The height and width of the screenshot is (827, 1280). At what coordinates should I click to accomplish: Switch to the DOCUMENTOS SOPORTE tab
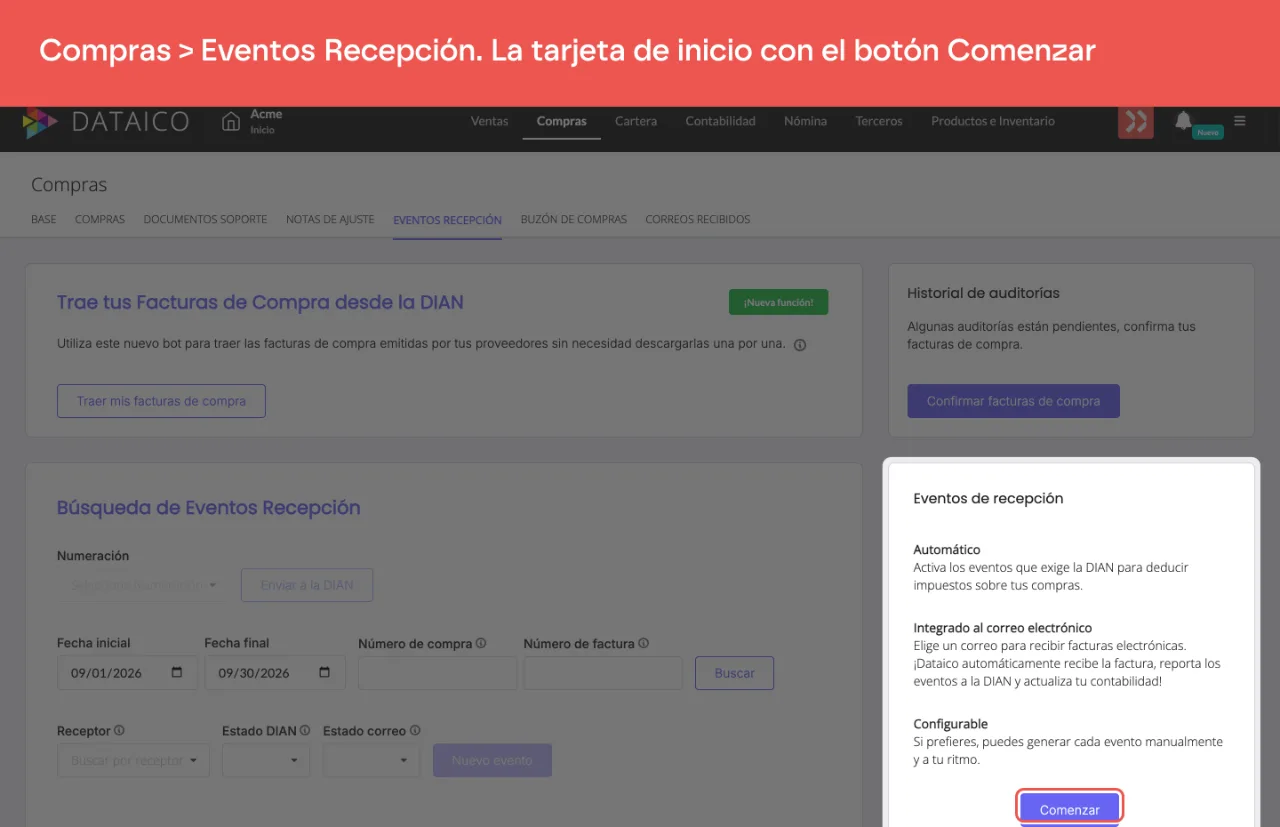coord(205,219)
